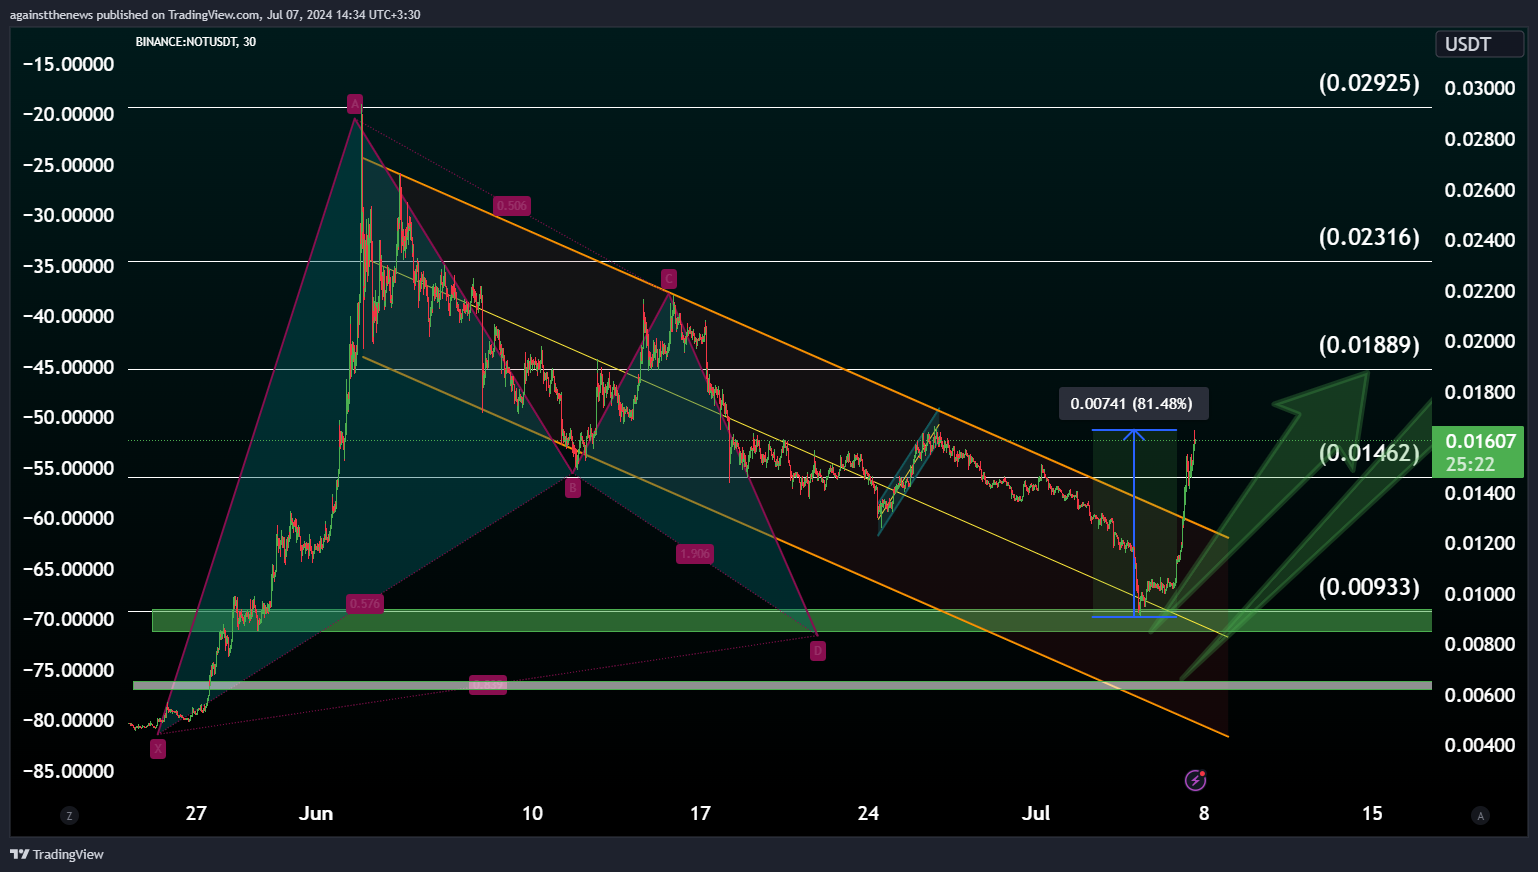The height and width of the screenshot is (872, 1538).
Task: Click the 8 date label on time axis
Action: coord(1204,813)
